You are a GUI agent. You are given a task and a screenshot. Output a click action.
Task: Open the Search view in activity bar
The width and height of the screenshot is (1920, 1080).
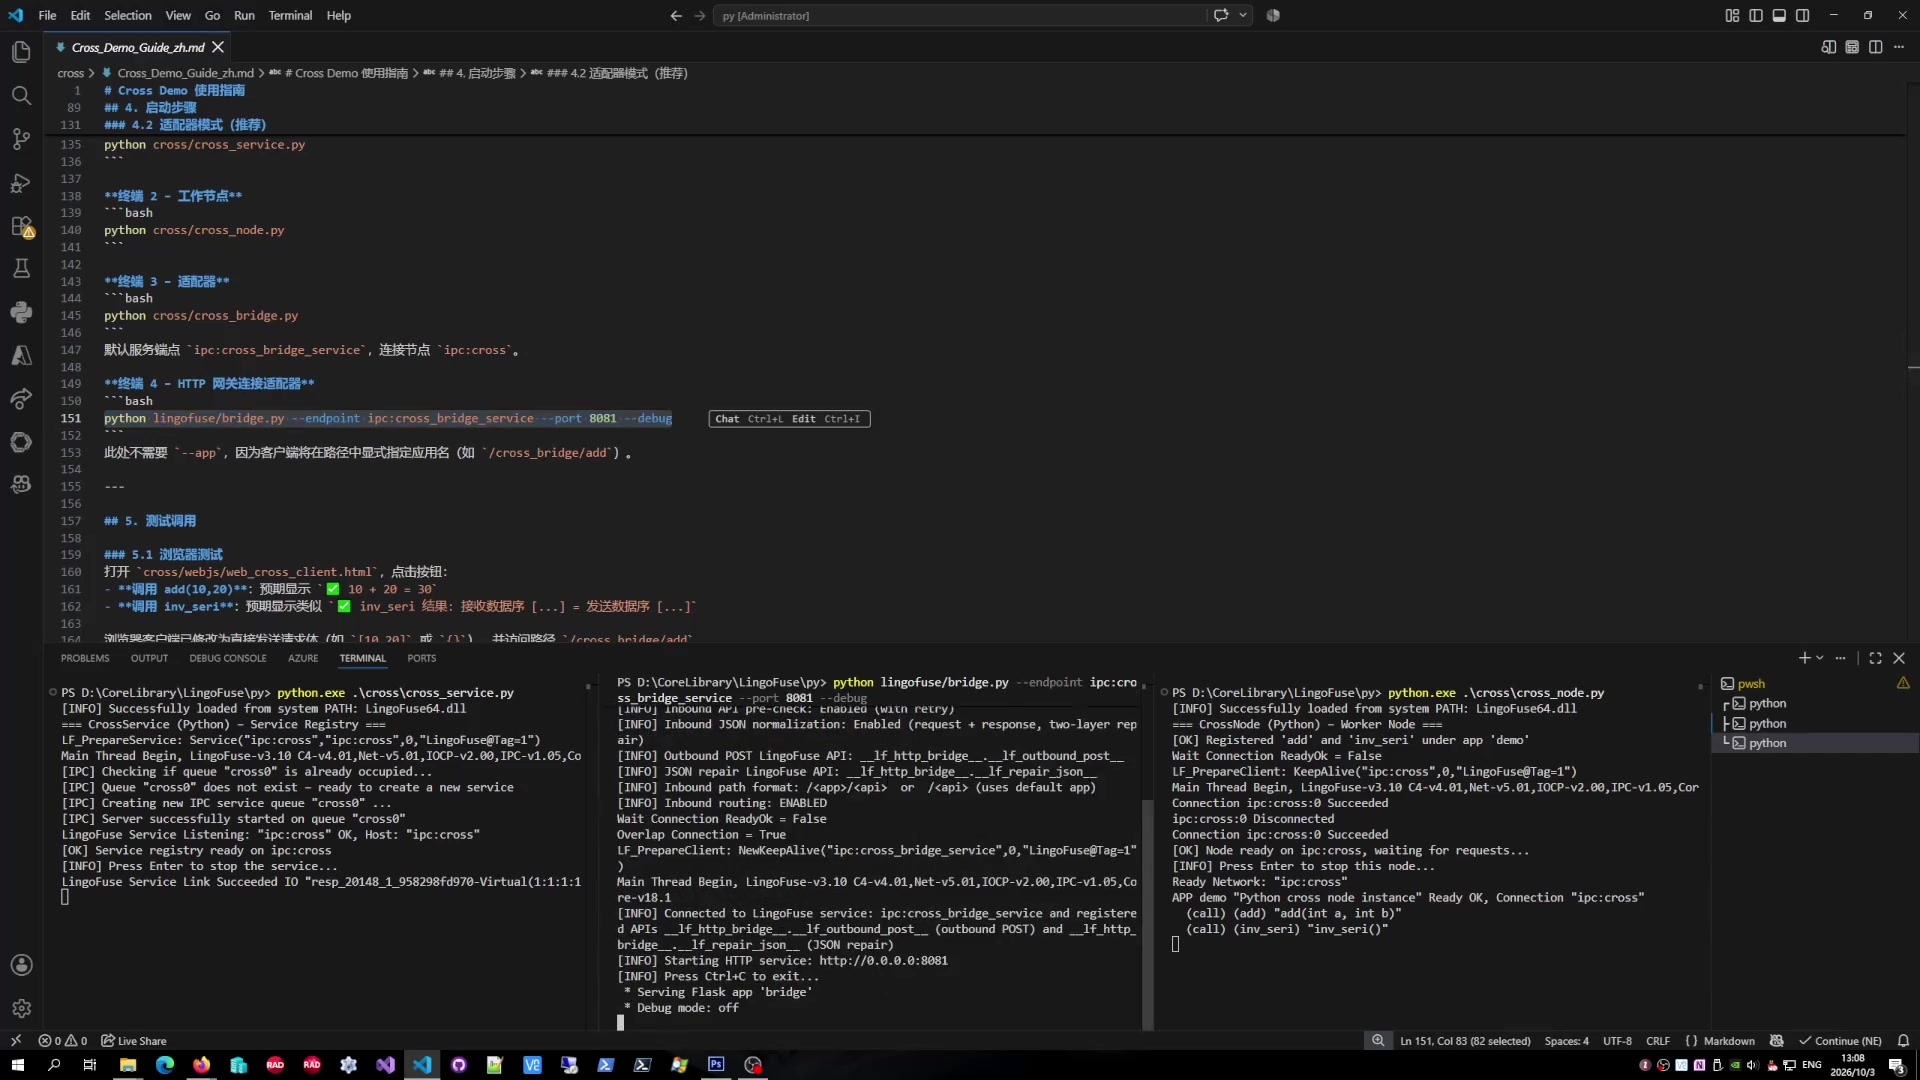coord(21,96)
